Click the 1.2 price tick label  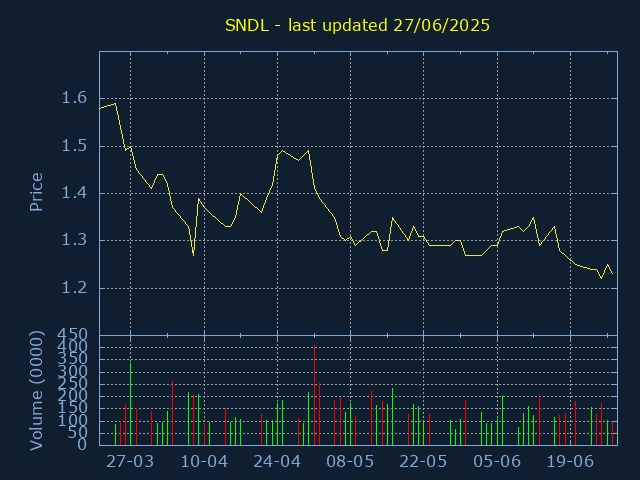(x=74, y=288)
